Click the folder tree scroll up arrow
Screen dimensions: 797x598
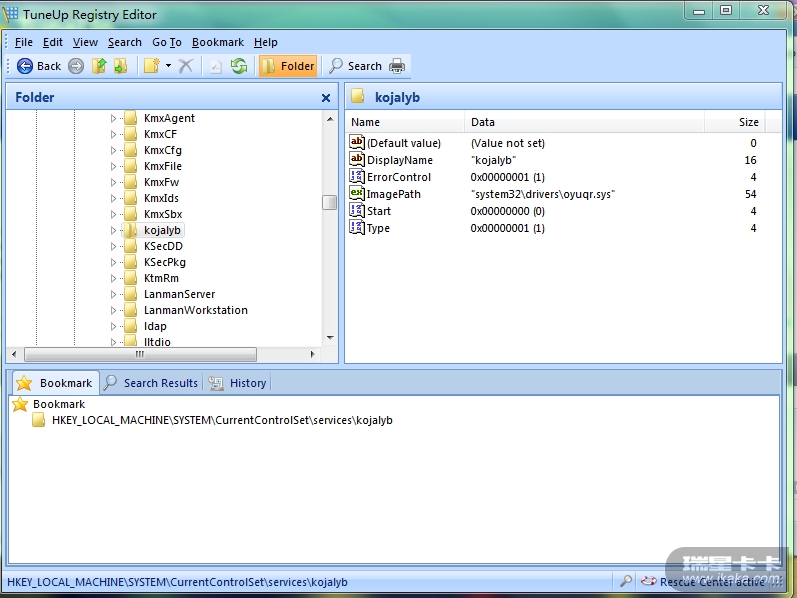(330, 119)
